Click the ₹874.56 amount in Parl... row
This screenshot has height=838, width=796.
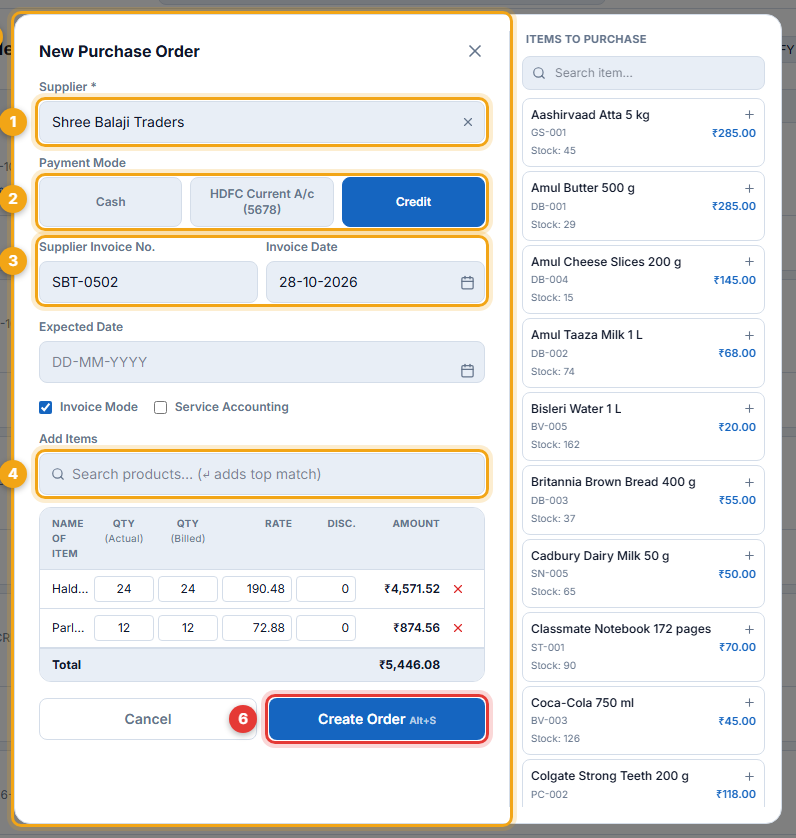416,628
